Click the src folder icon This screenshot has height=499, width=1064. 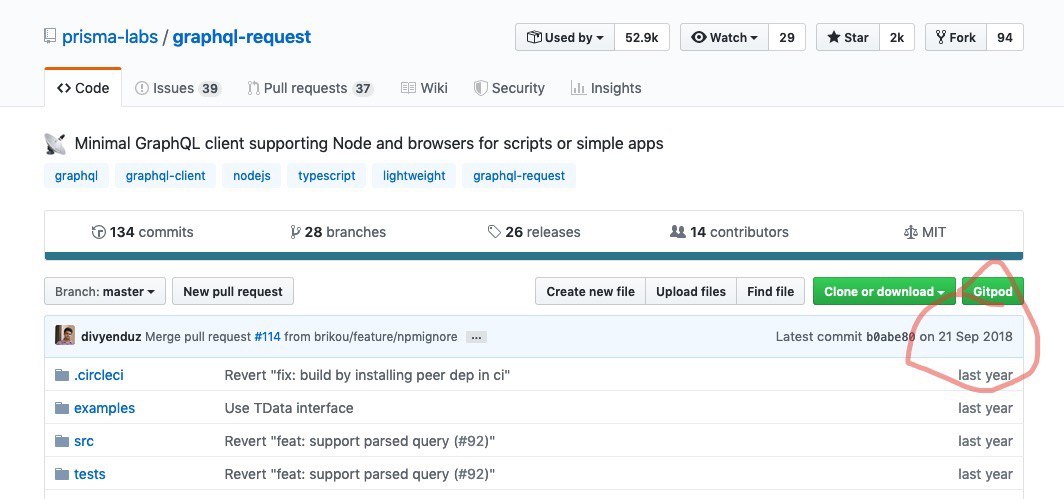[x=62, y=441]
